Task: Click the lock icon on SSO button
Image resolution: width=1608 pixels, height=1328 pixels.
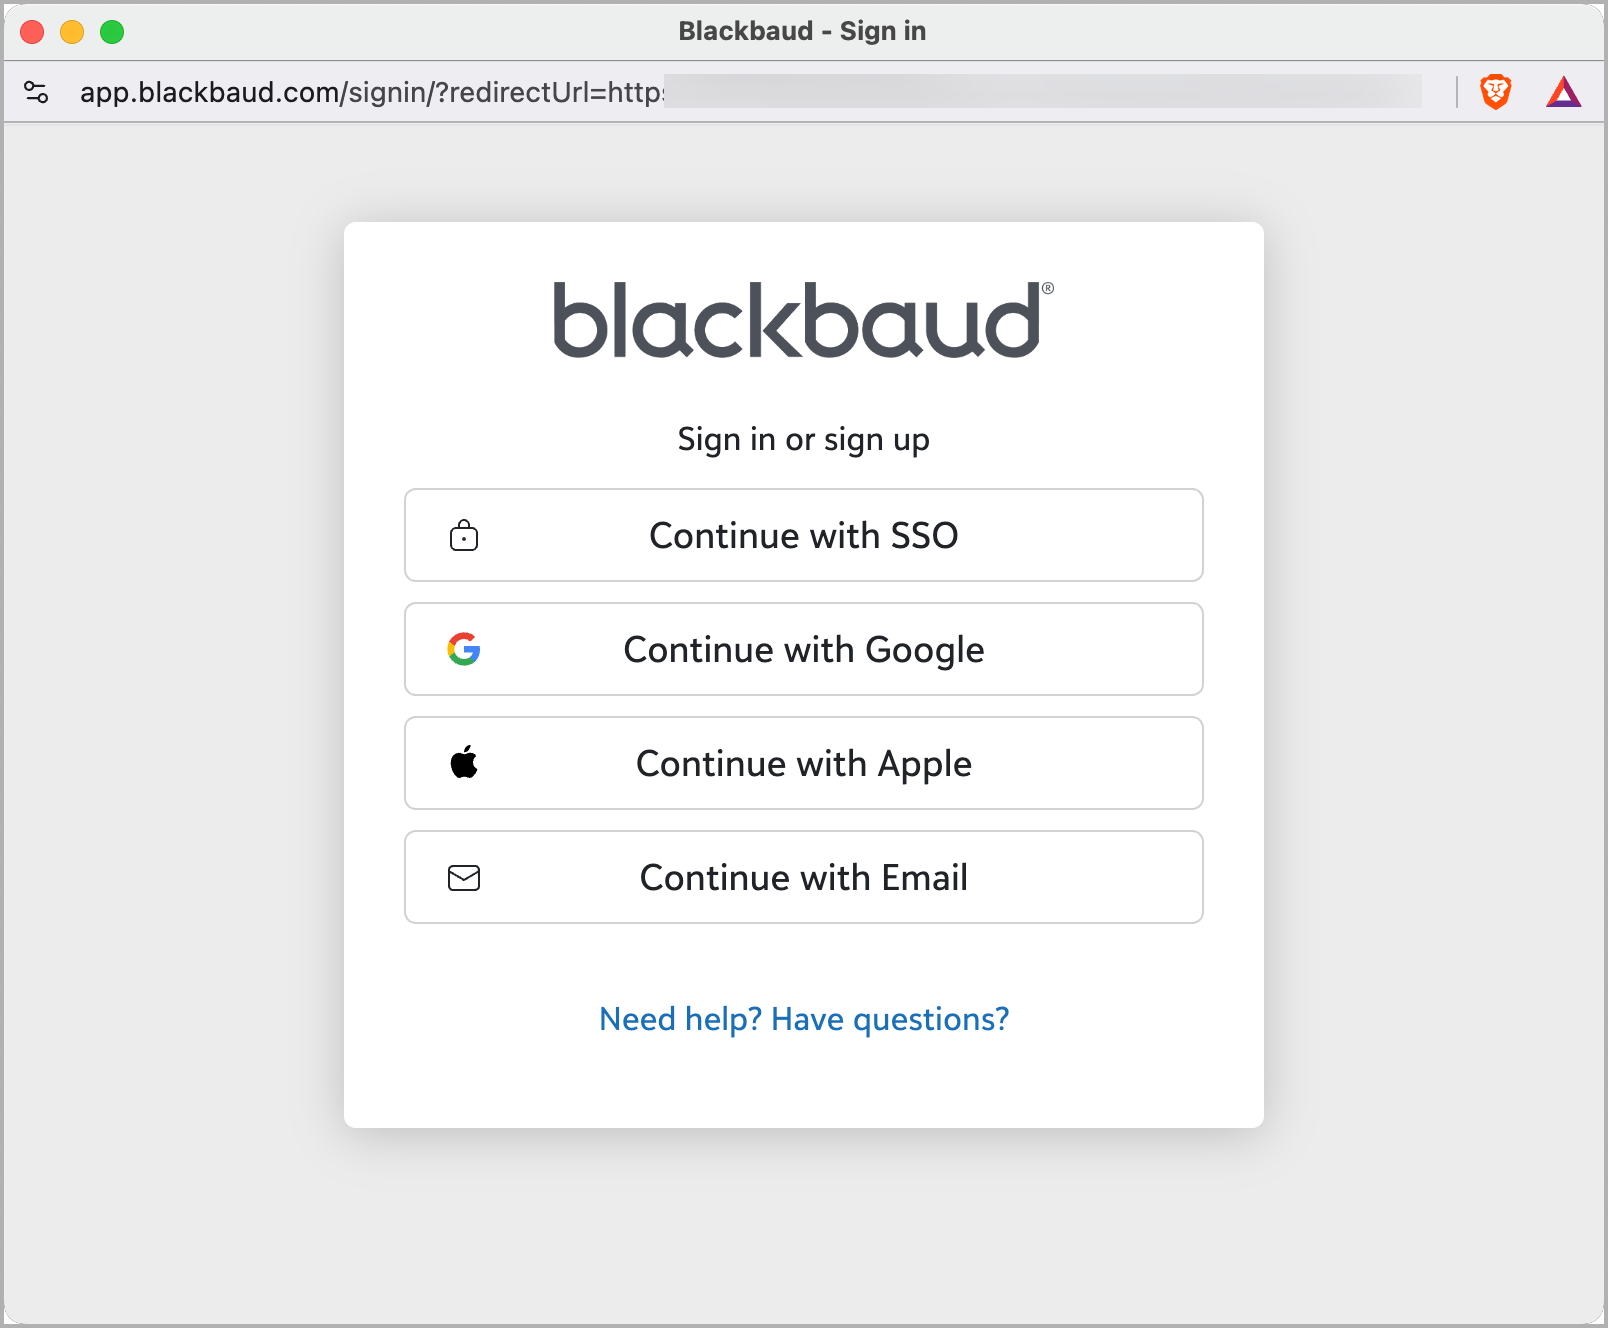Action: coord(464,535)
